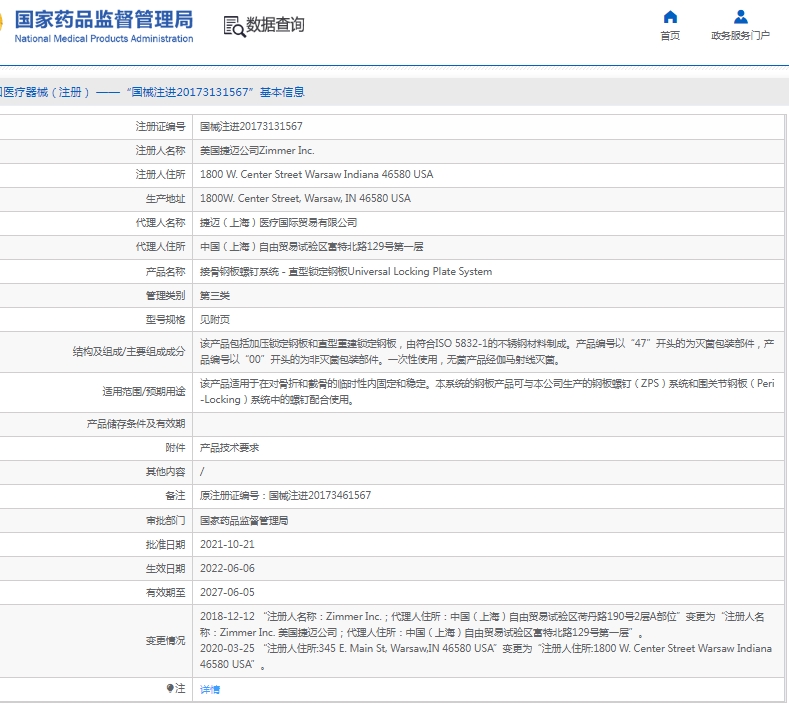Click remark 原注册证编号：国械注进20173461567

(x=285, y=495)
